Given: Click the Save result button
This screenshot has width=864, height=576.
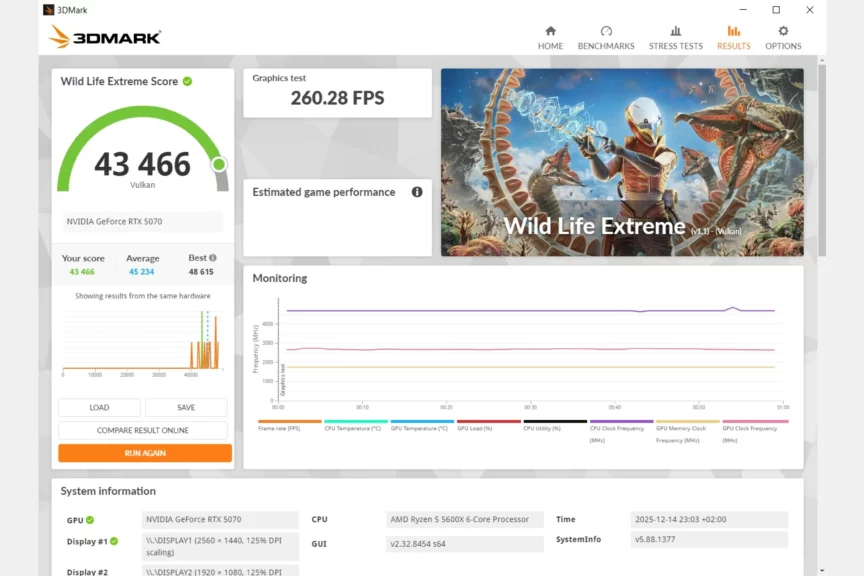Looking at the screenshot, I should (186, 407).
